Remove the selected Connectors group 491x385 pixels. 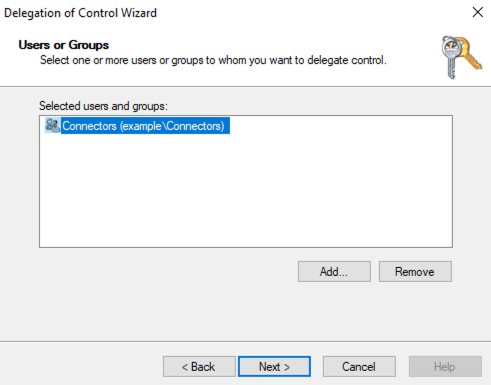point(415,271)
